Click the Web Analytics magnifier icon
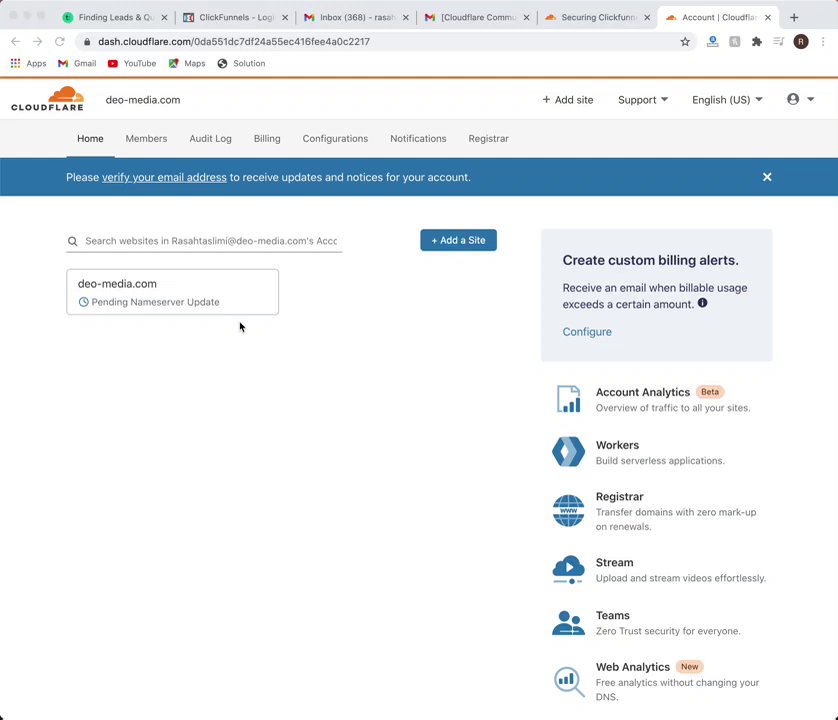The height and width of the screenshot is (720, 838). 569,682
